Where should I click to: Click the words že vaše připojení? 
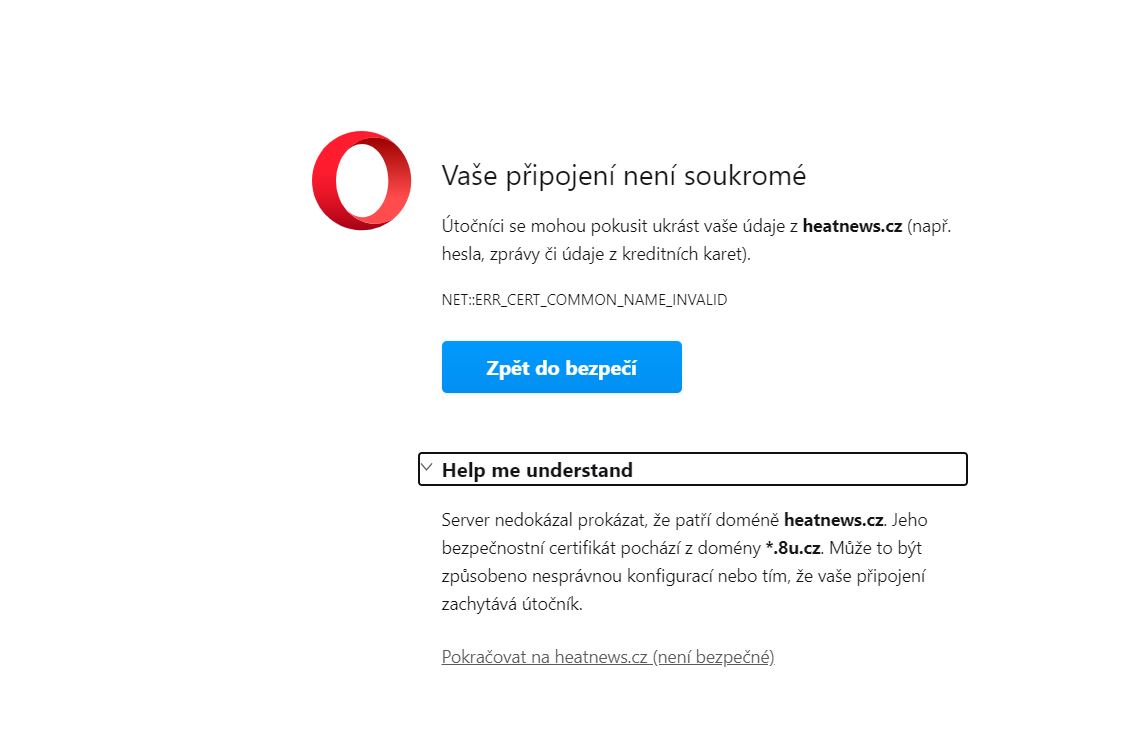tap(861, 576)
